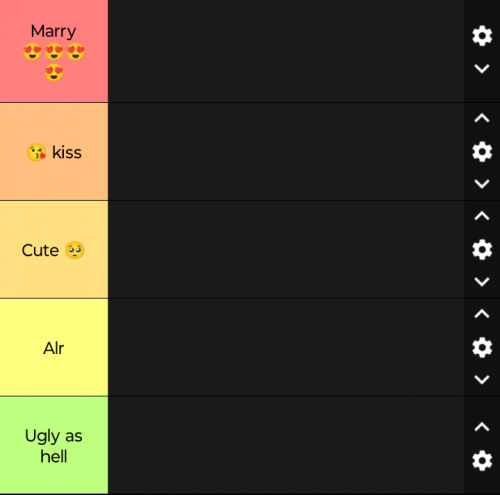Viewport: 500px width, 495px height.
Task: Click empty row area of Marry tier
Action: click(x=286, y=51)
